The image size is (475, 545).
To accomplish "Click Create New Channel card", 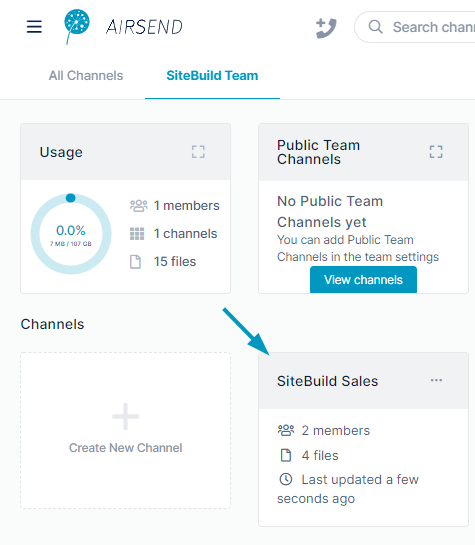I will pos(125,430).
